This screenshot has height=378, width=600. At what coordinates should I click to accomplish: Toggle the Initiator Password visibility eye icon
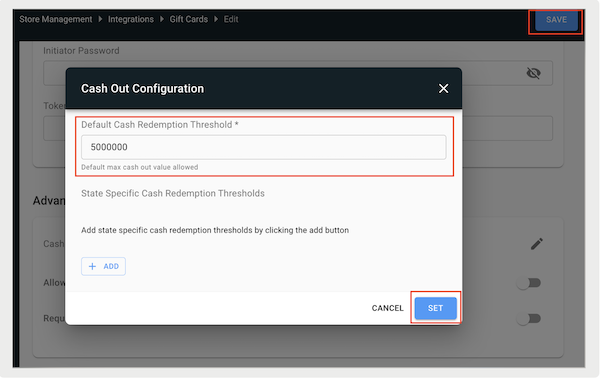pyautogui.click(x=533, y=73)
